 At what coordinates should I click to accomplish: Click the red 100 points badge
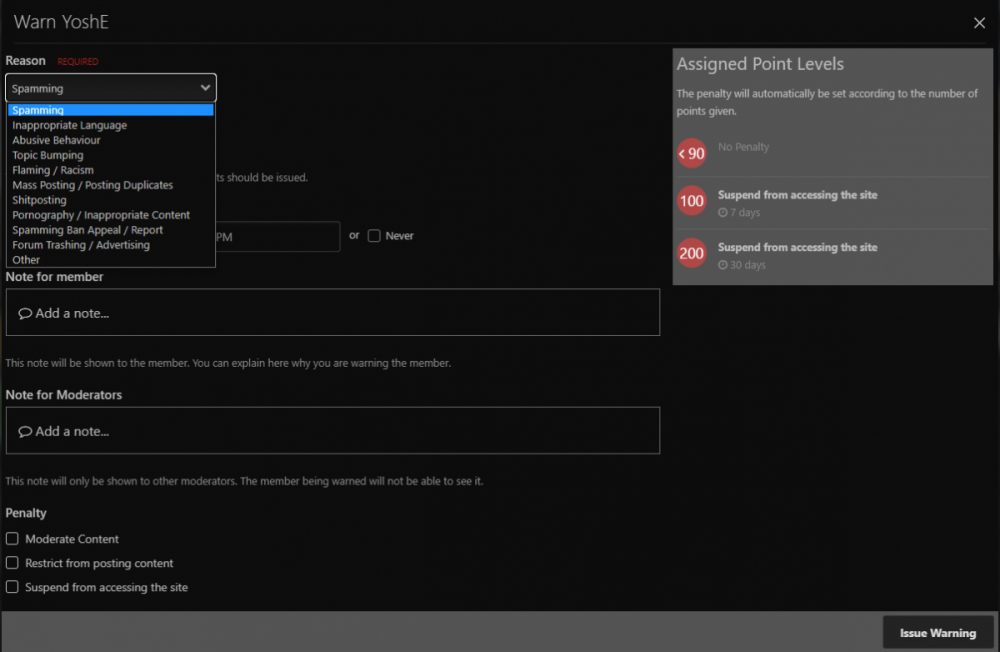[691, 201]
